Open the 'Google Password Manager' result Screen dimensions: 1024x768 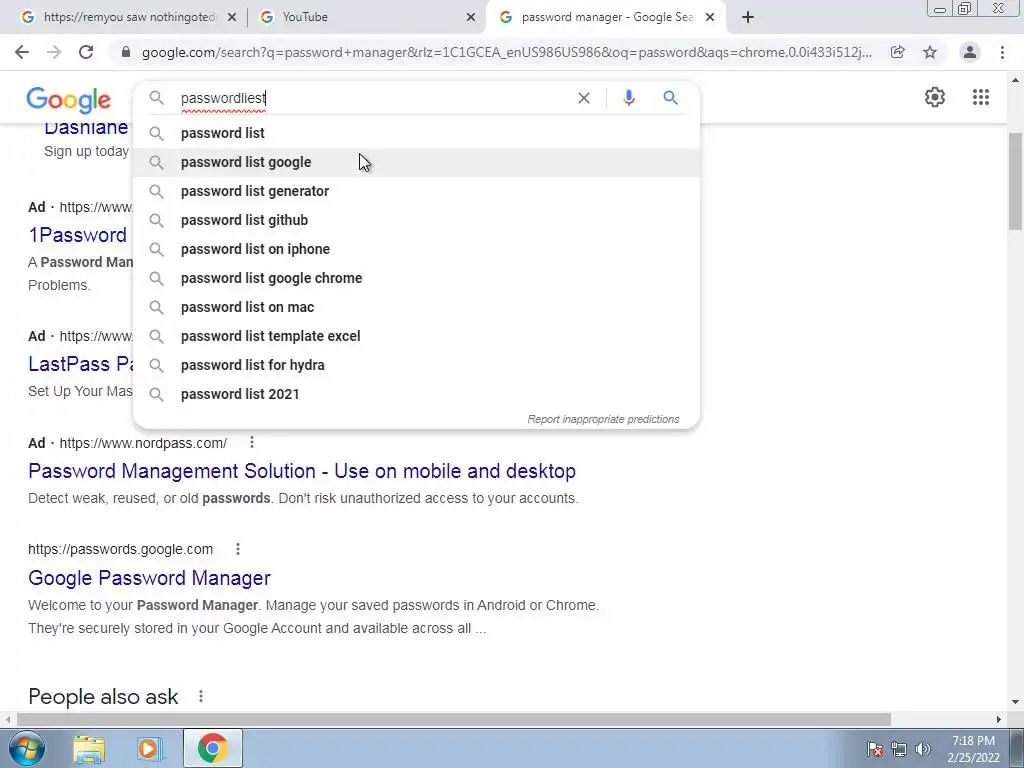pos(149,578)
